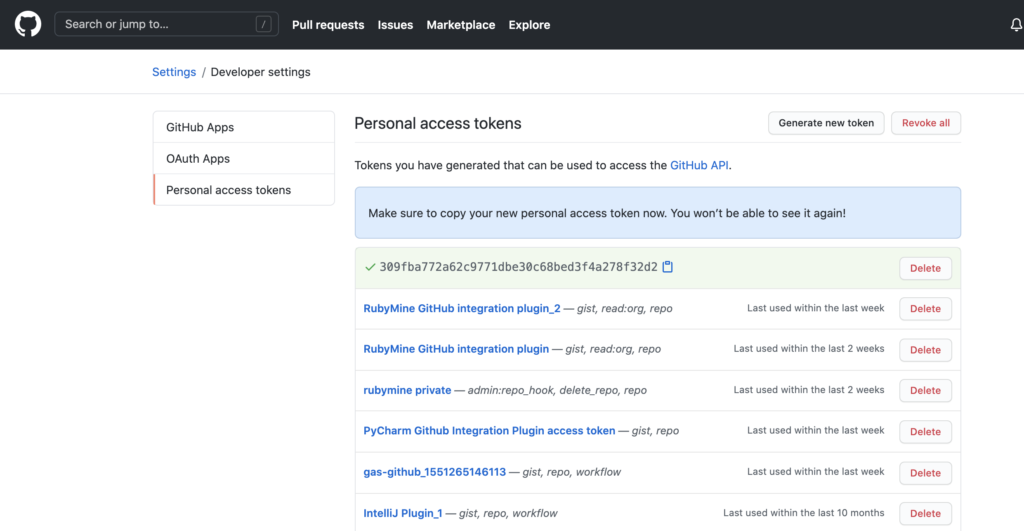The height and width of the screenshot is (531, 1024).
Task: Open Pull requests in top navigation
Action: (x=328, y=25)
